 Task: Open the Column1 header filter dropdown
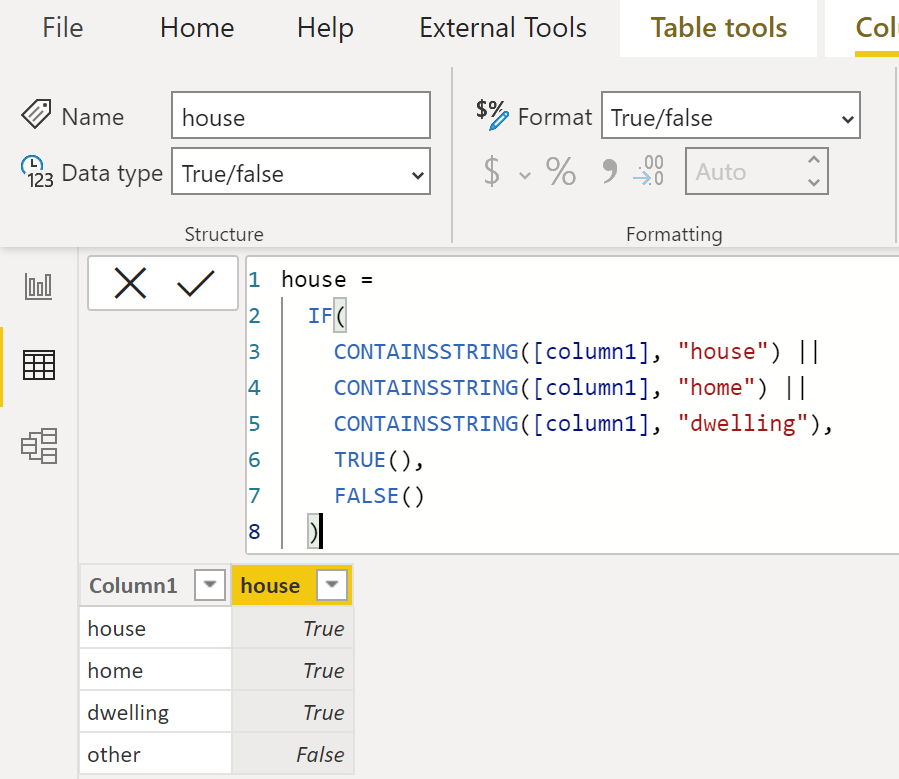[x=209, y=585]
